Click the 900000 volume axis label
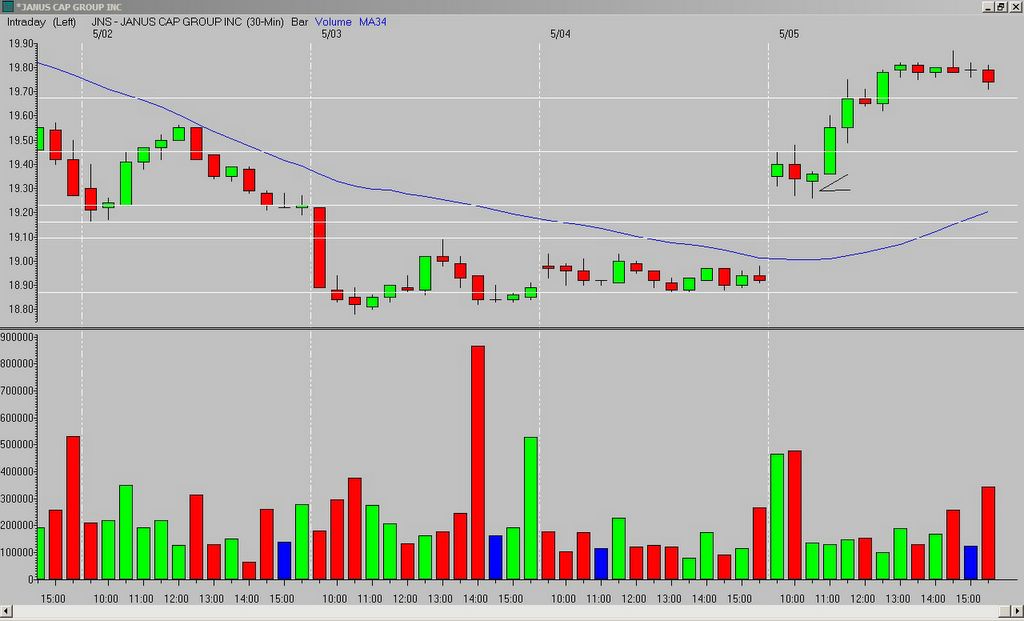 tap(18, 337)
